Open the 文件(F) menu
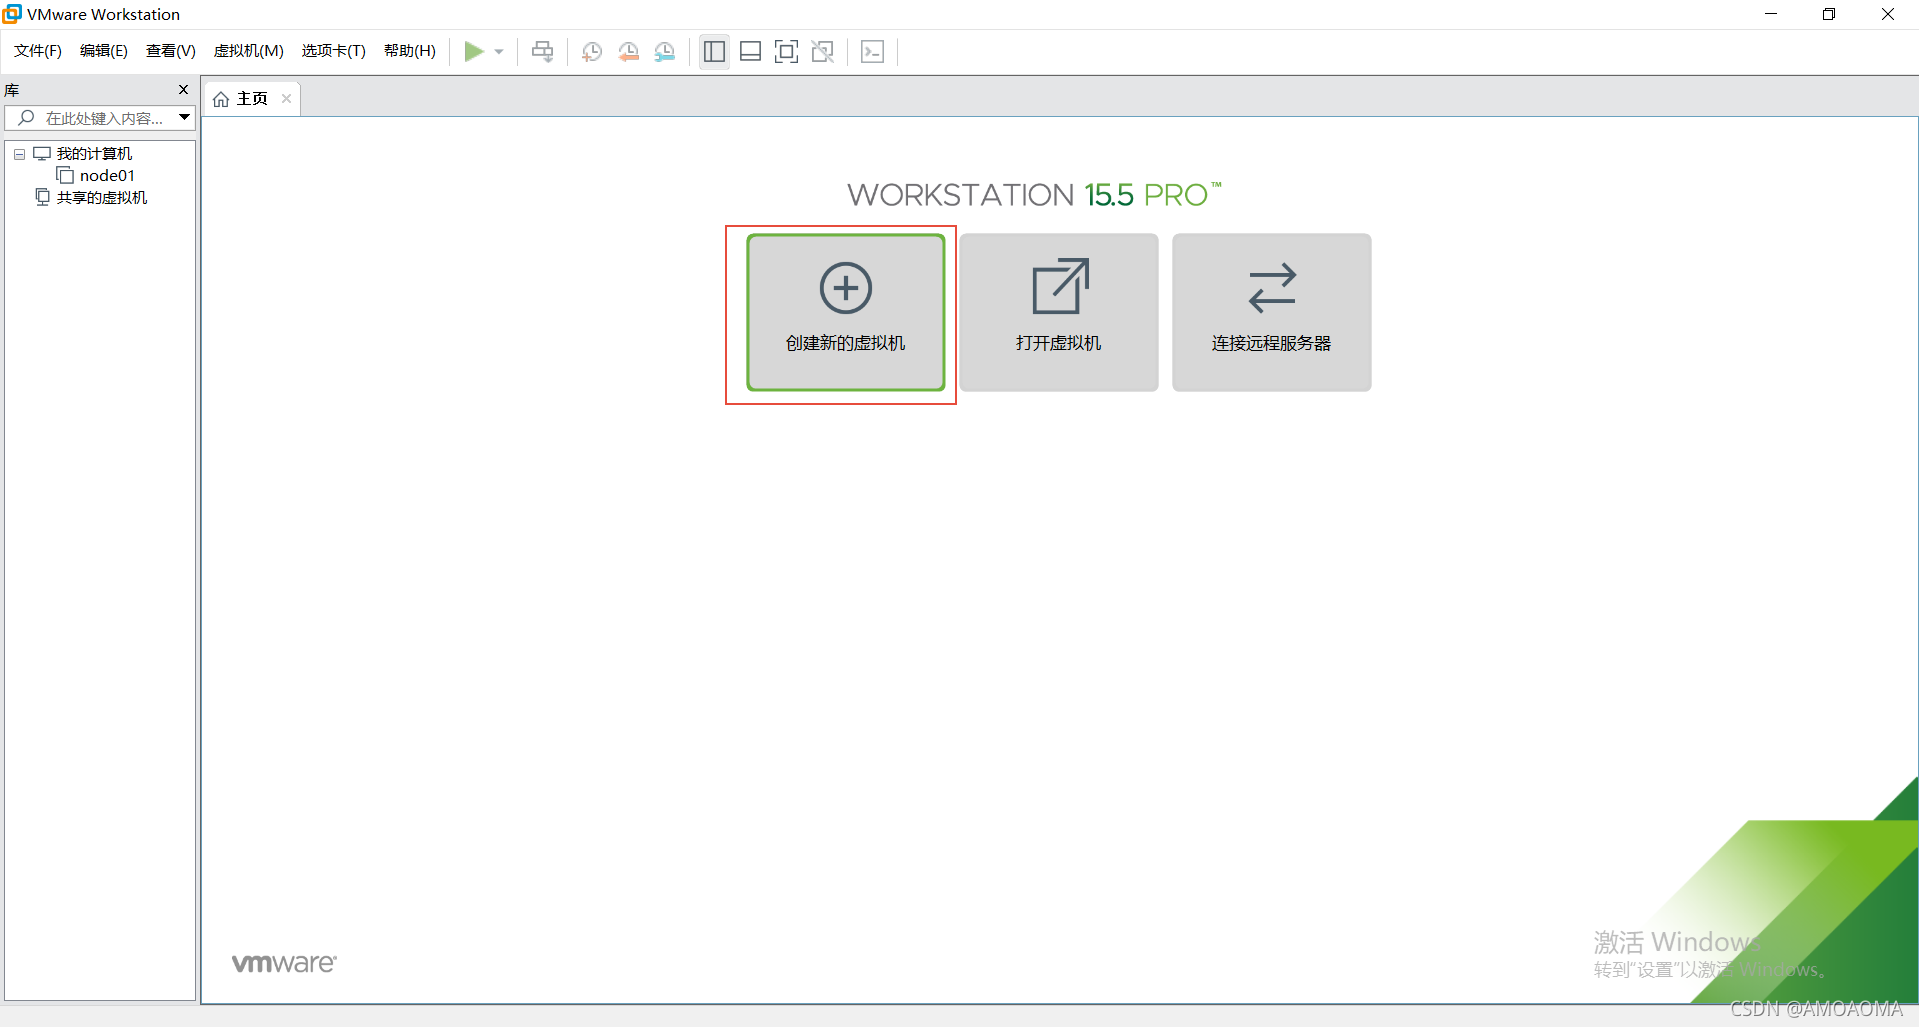 click(x=38, y=51)
